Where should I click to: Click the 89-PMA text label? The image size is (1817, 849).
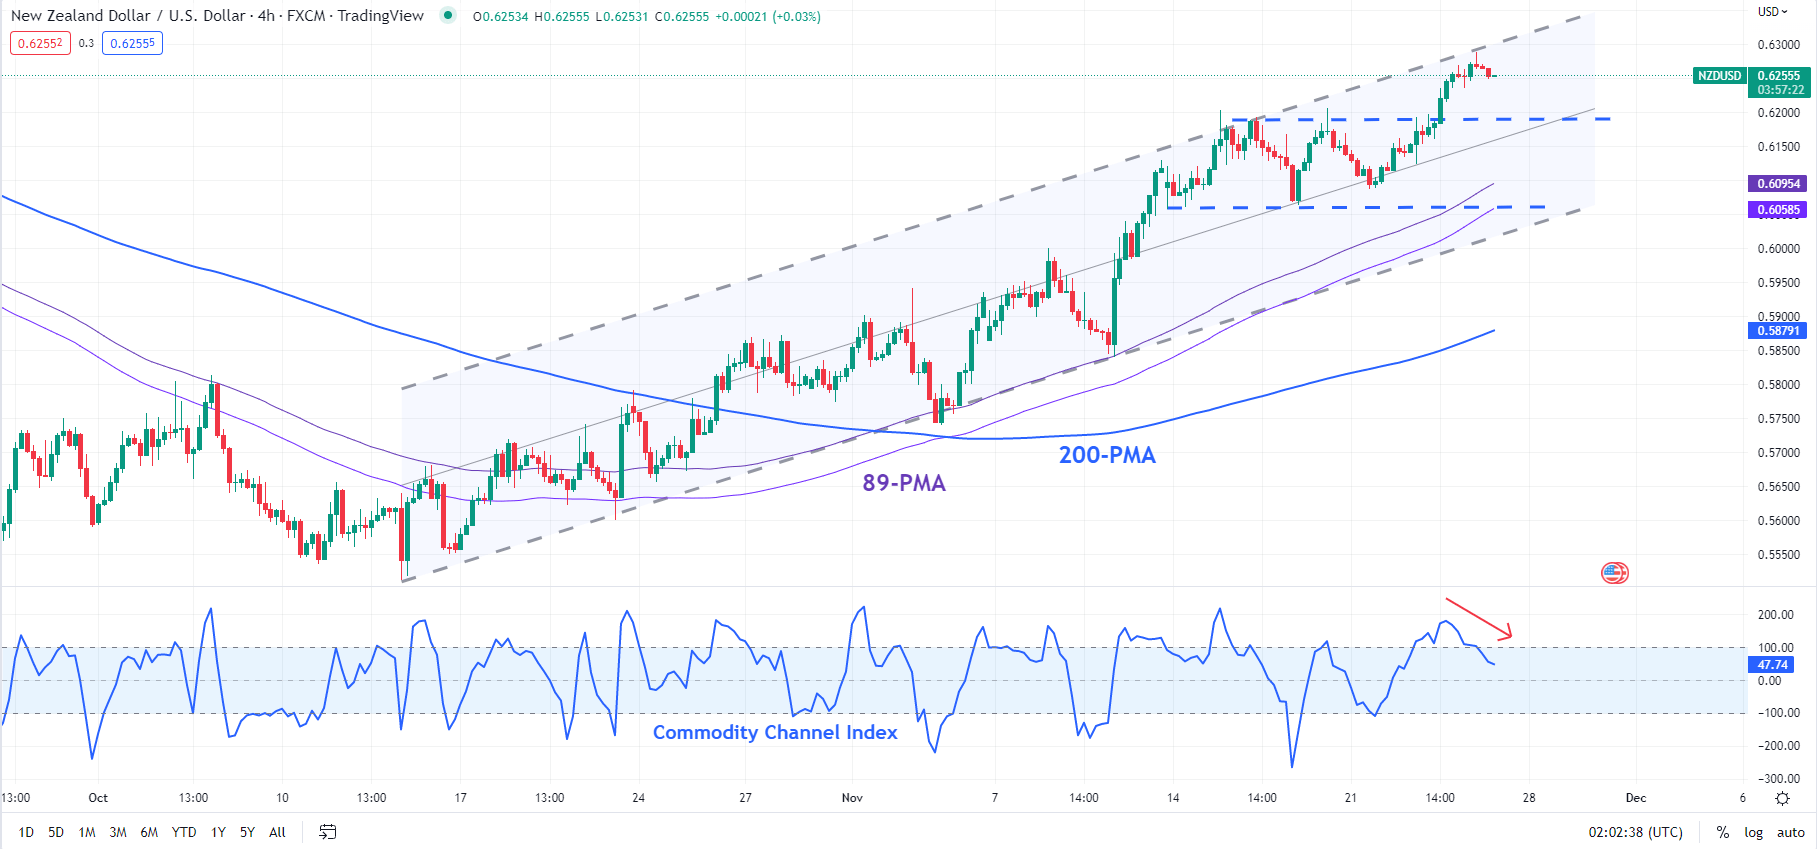(904, 483)
